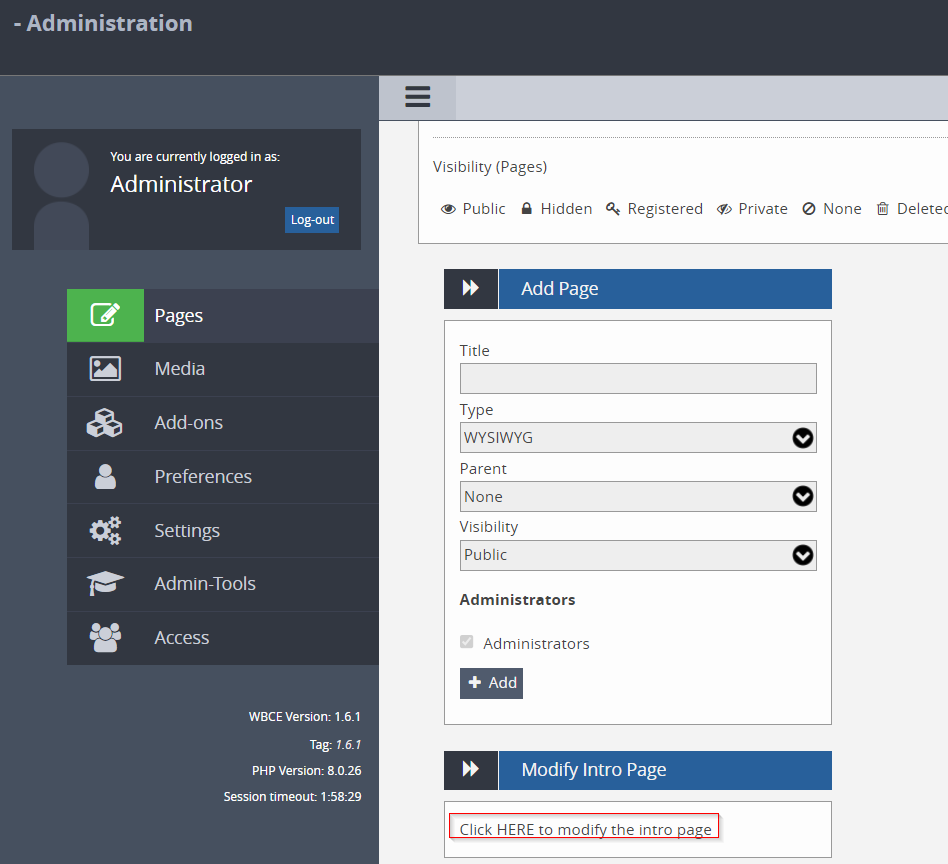
Task: Open the Type dropdown showing WYSIWYG
Action: pyautogui.click(x=638, y=438)
